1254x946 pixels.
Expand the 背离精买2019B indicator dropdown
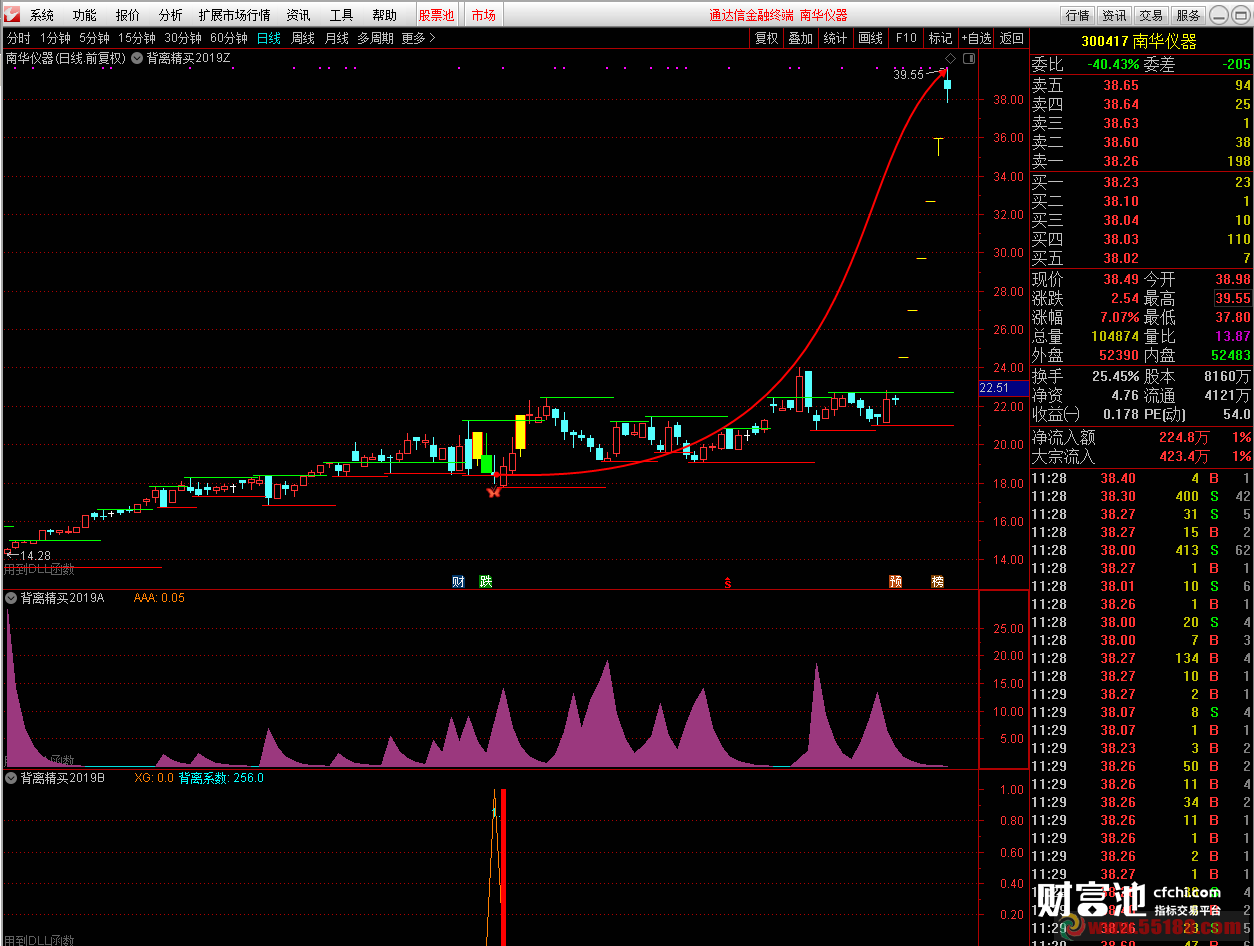coord(11,777)
